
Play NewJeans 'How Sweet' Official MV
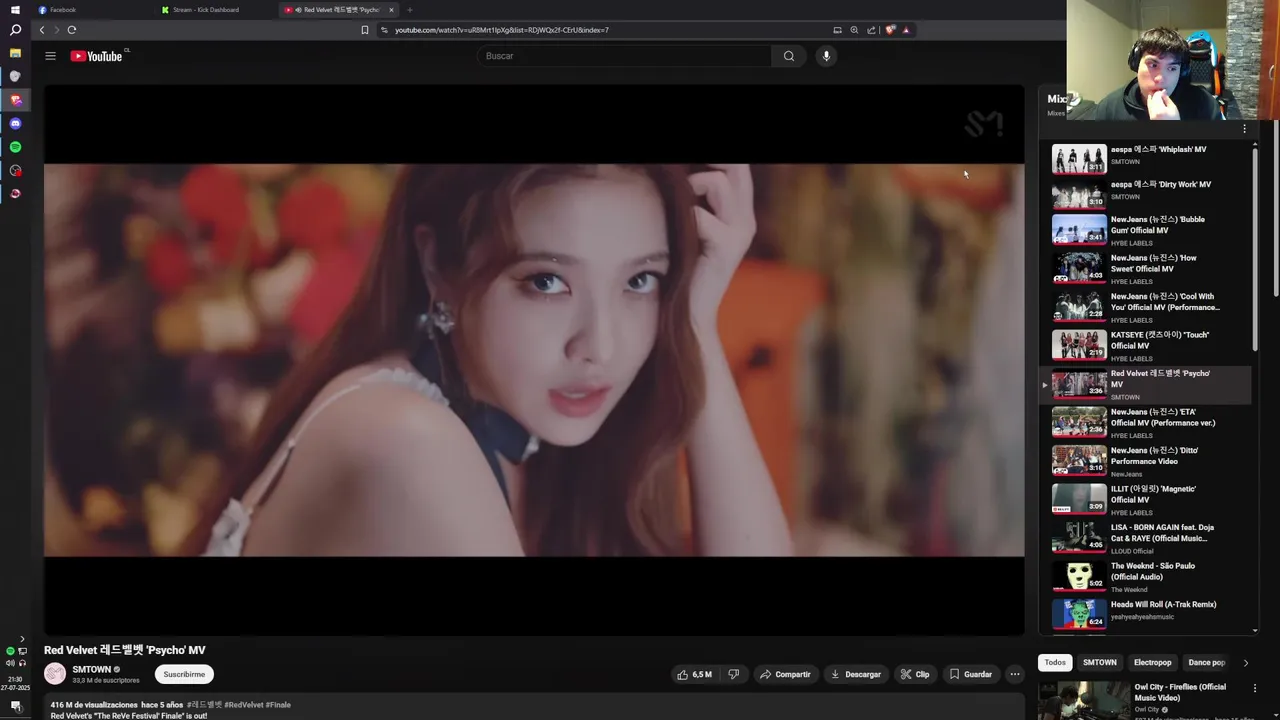[1145, 268]
